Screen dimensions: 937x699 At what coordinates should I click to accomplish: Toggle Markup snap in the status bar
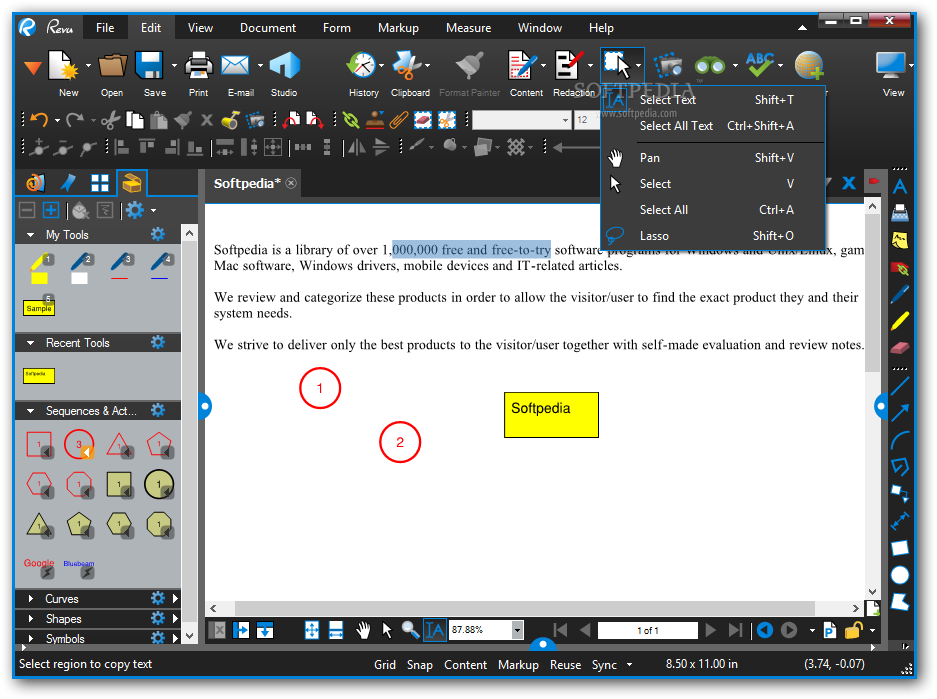[x=518, y=664]
